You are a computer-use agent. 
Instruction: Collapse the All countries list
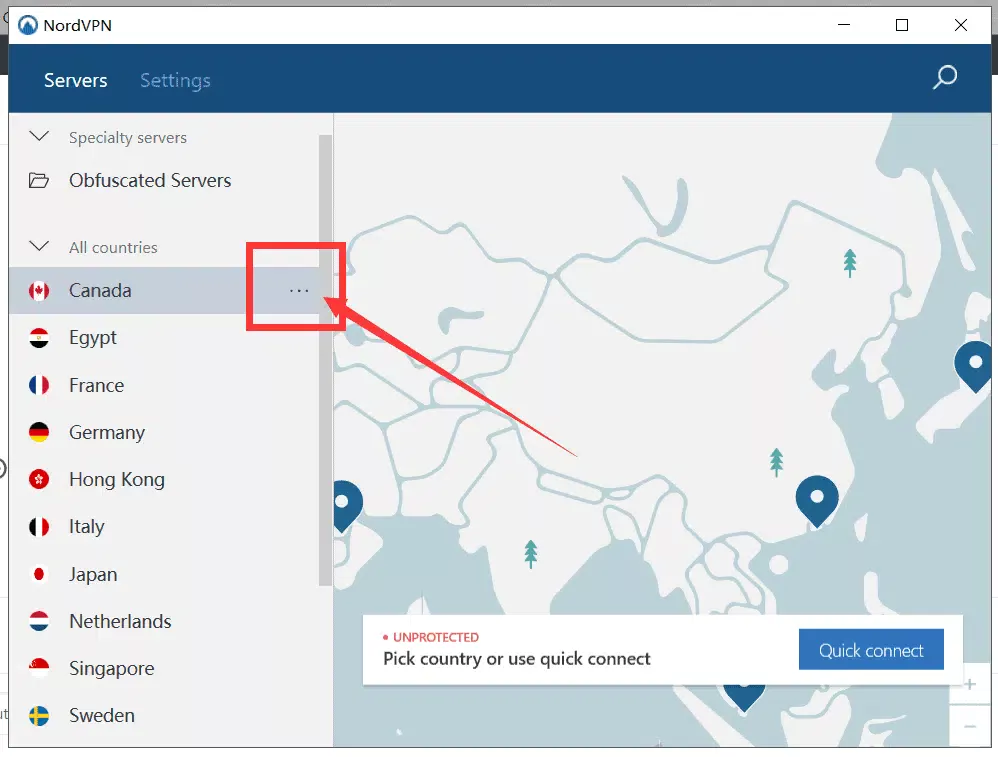coord(40,247)
